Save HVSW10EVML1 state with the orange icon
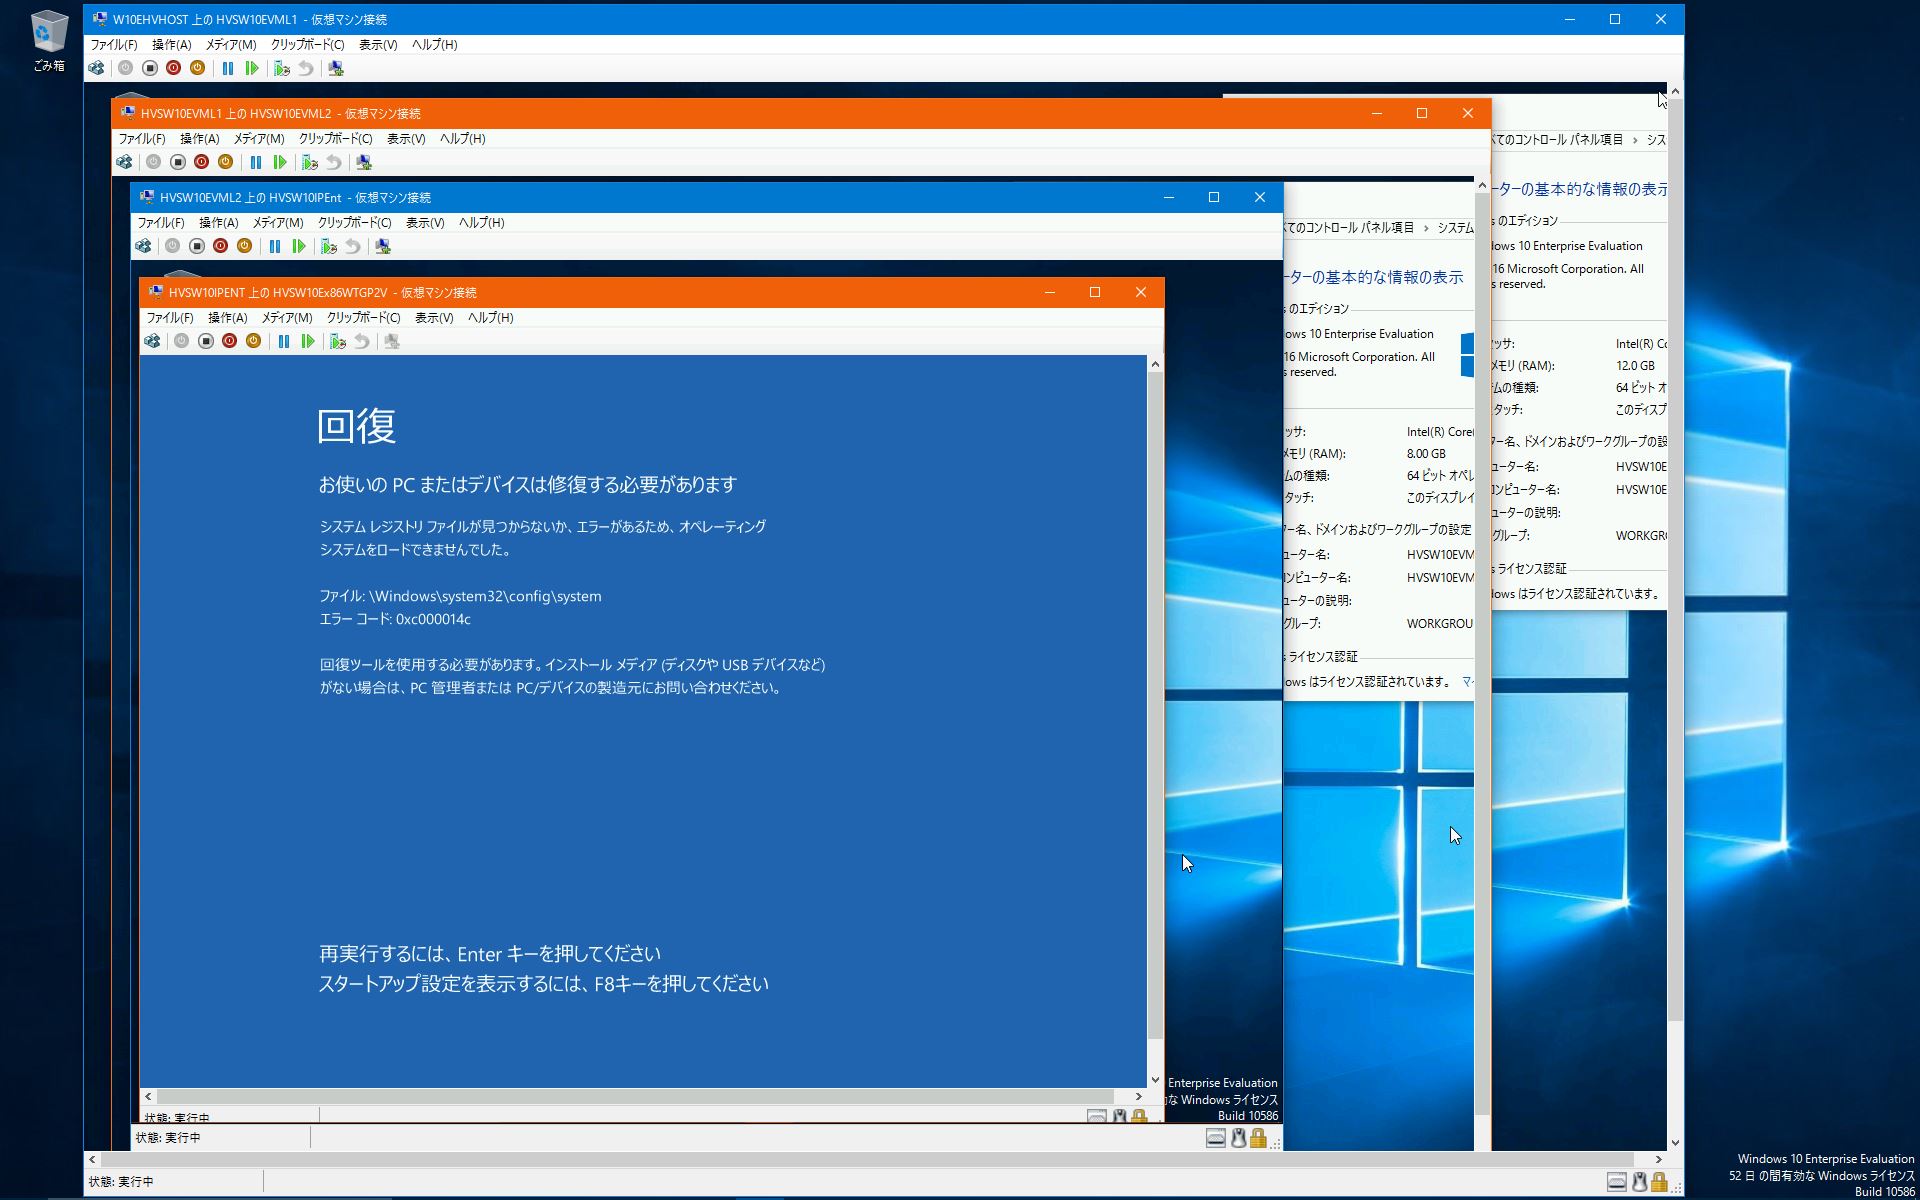The image size is (1920, 1200). tap(197, 68)
